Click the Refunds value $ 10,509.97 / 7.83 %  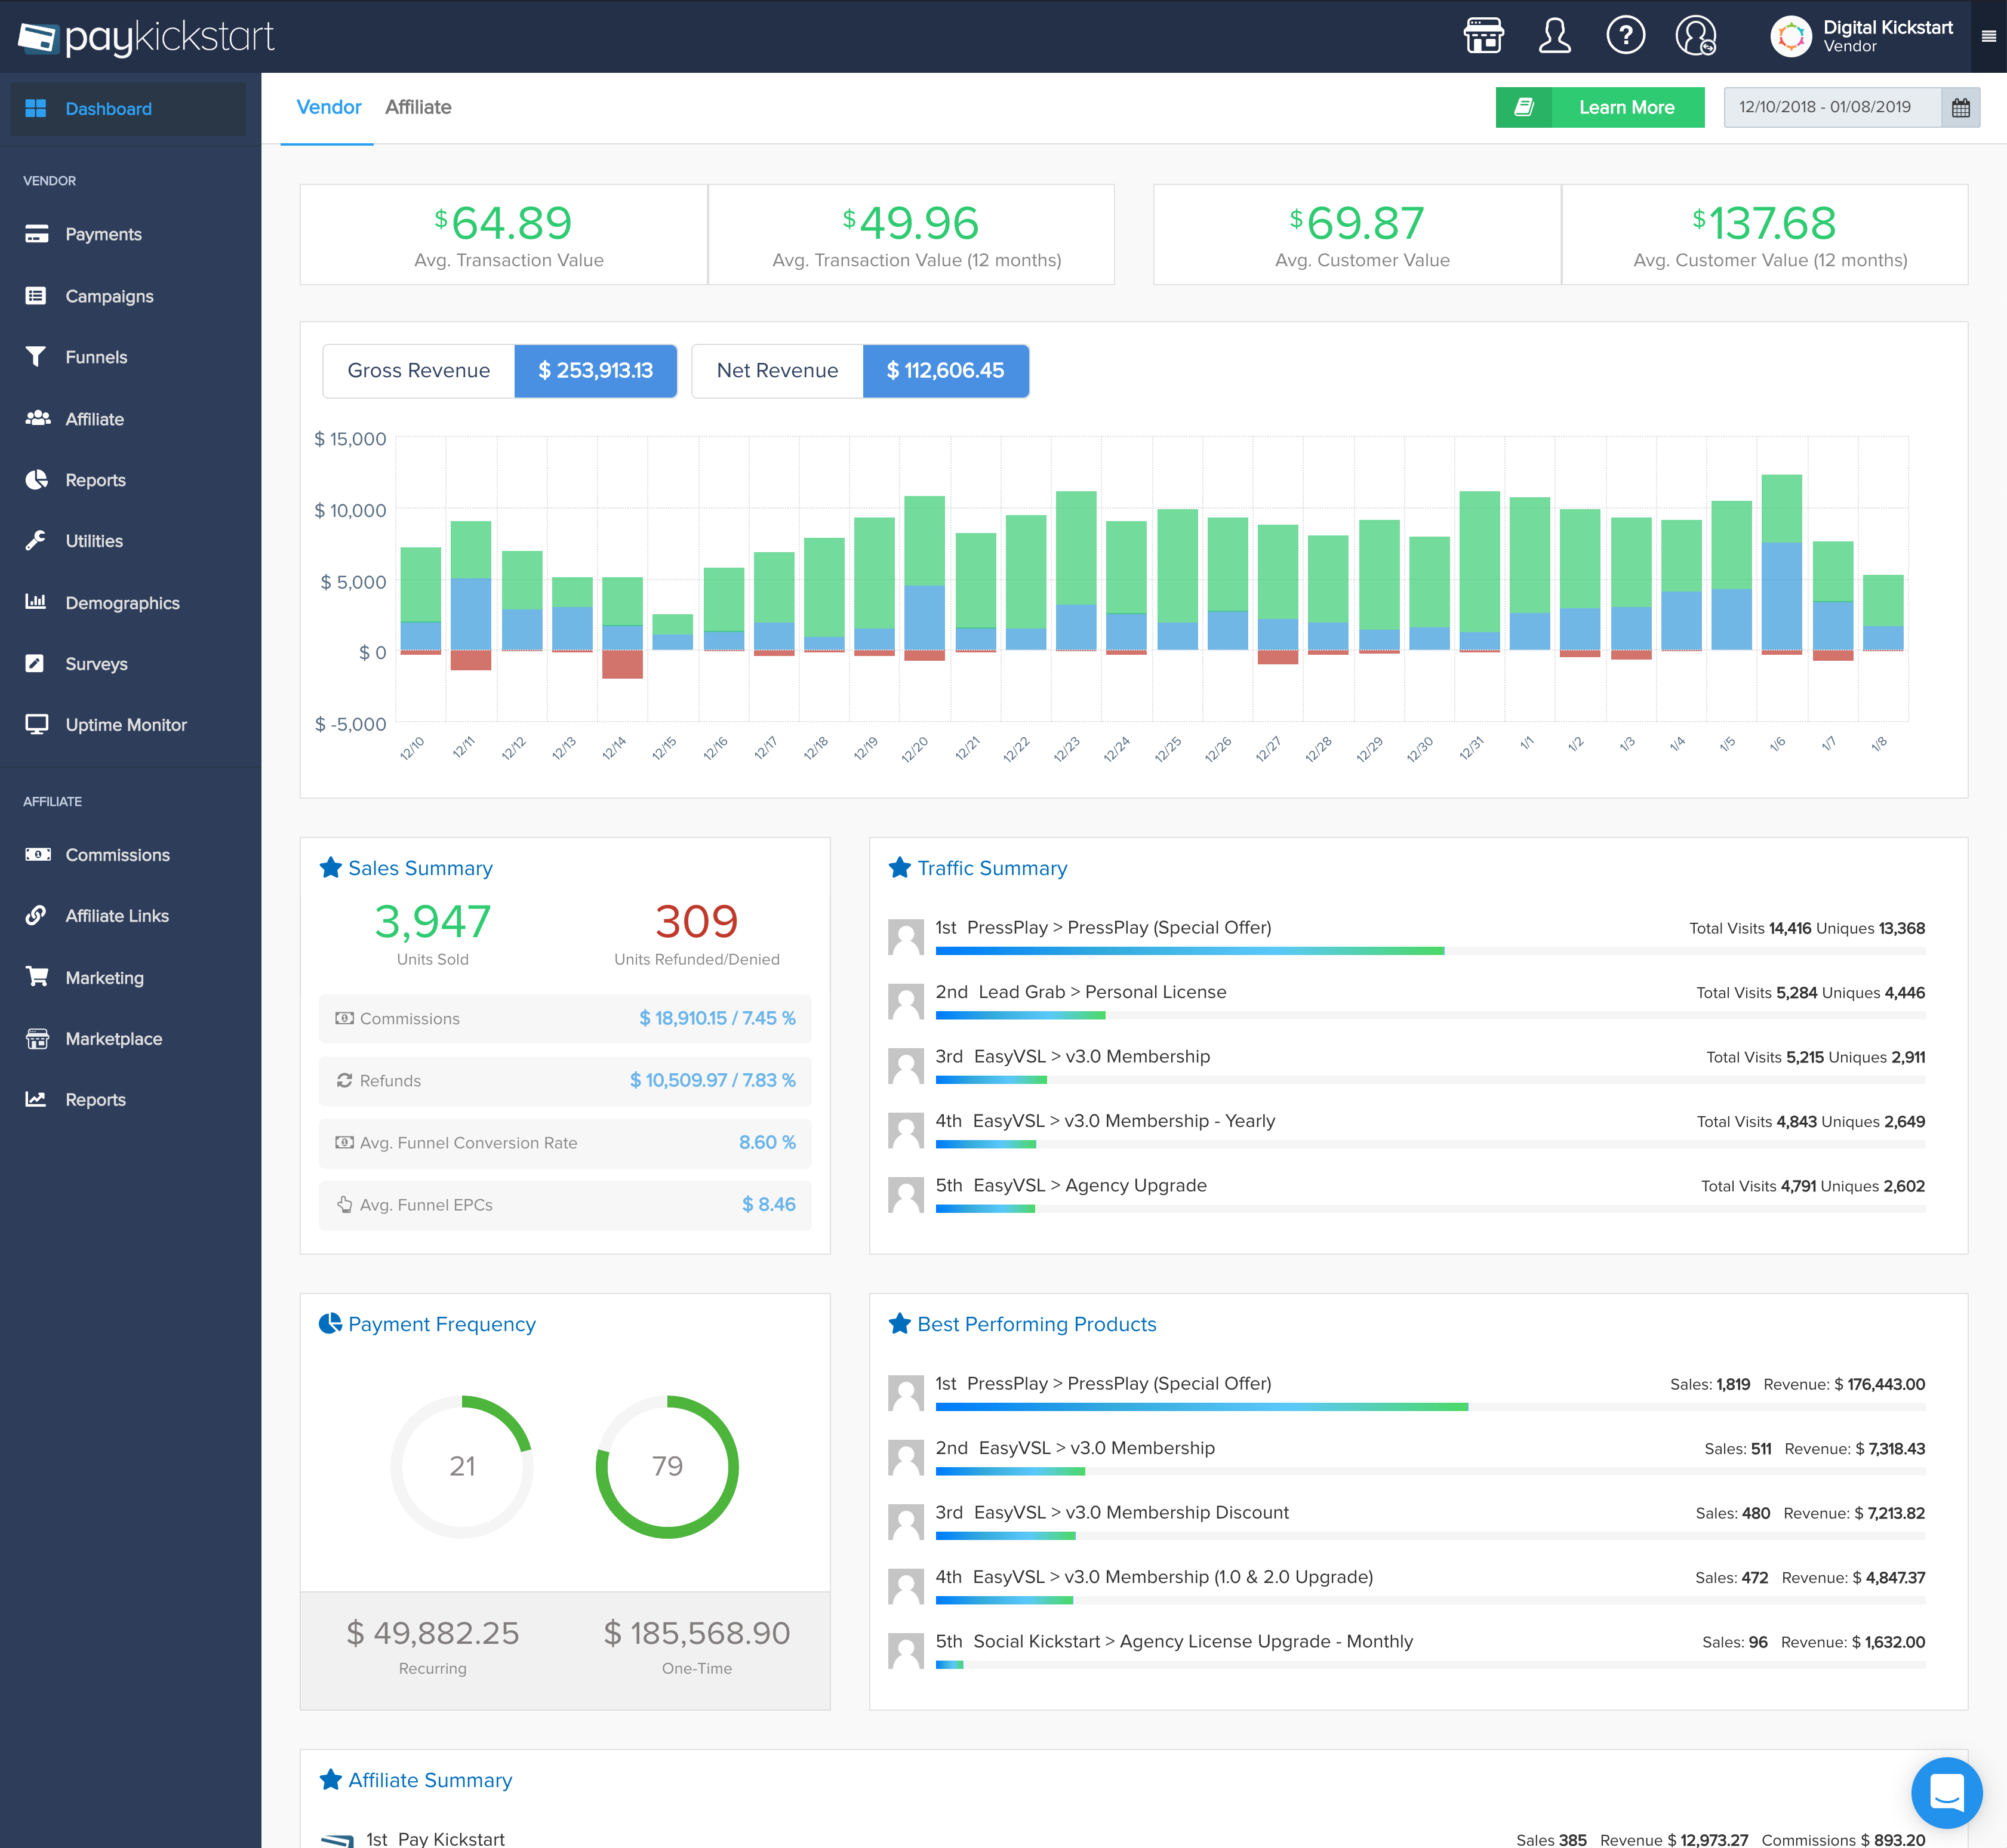712,1080
